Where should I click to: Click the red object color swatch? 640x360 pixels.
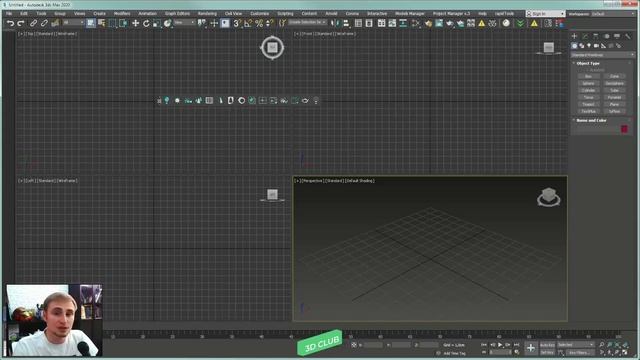[624, 129]
